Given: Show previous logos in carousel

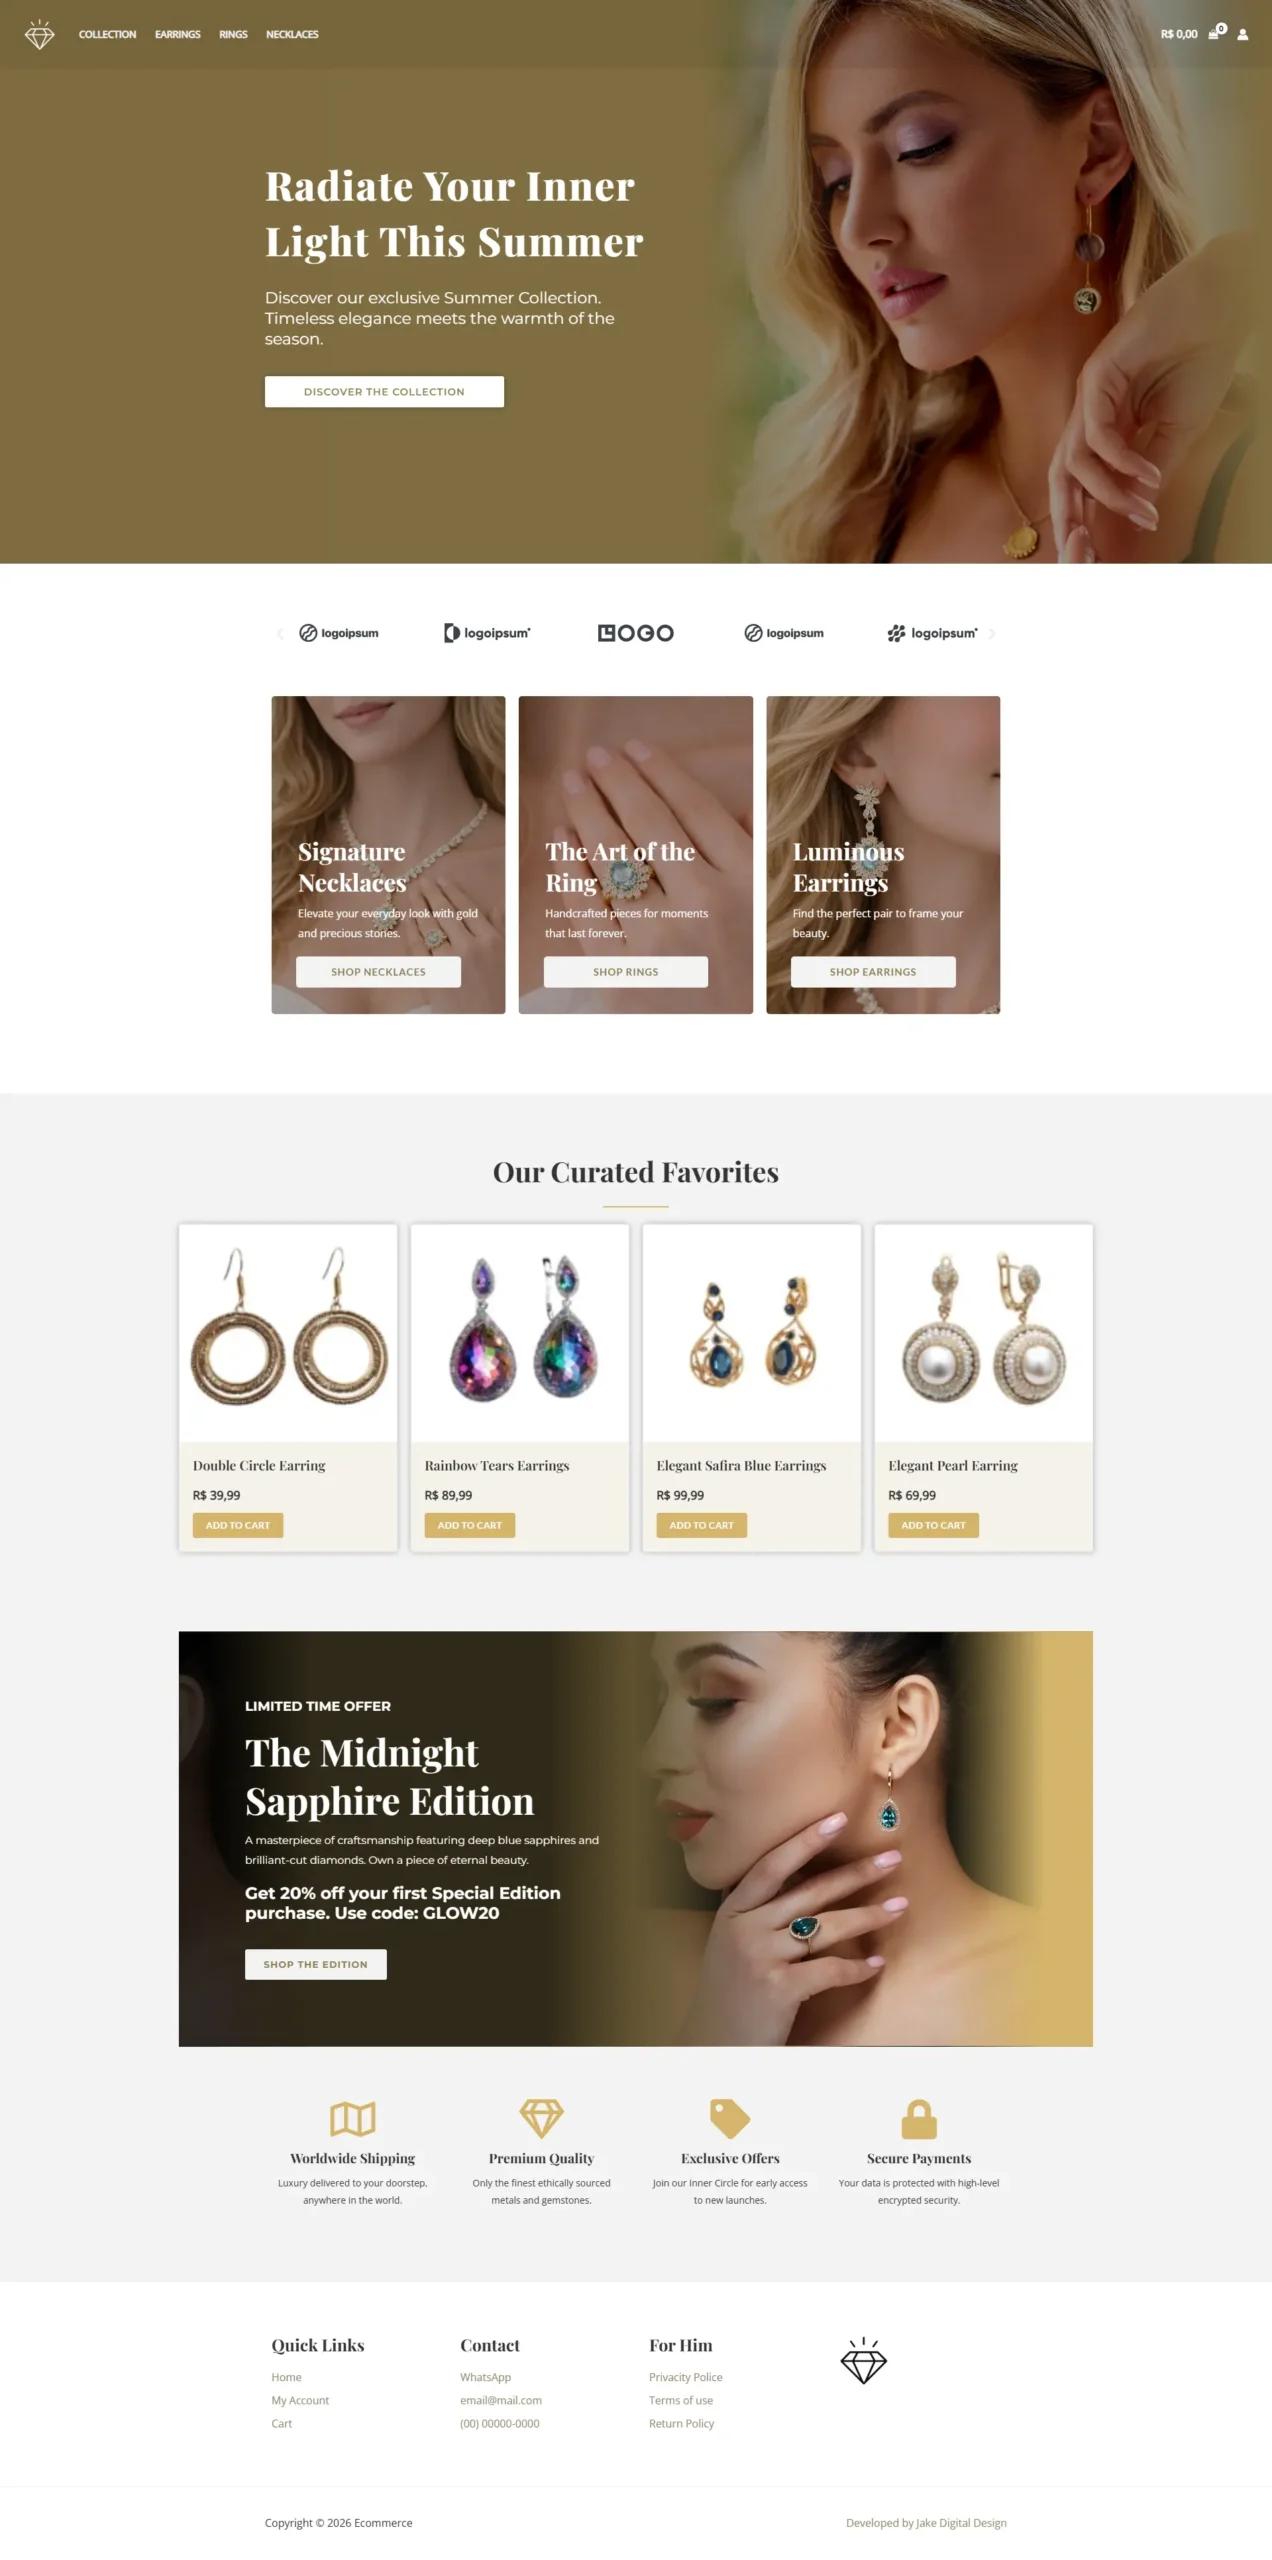Looking at the screenshot, I should [280, 633].
